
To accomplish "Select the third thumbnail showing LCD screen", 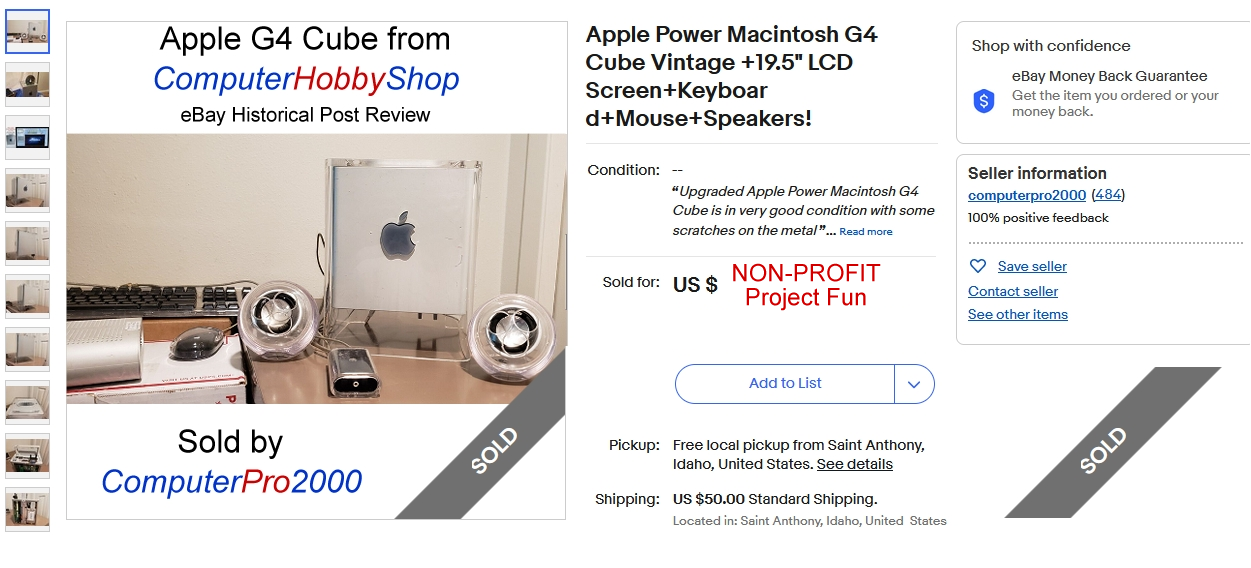I will [x=27, y=138].
